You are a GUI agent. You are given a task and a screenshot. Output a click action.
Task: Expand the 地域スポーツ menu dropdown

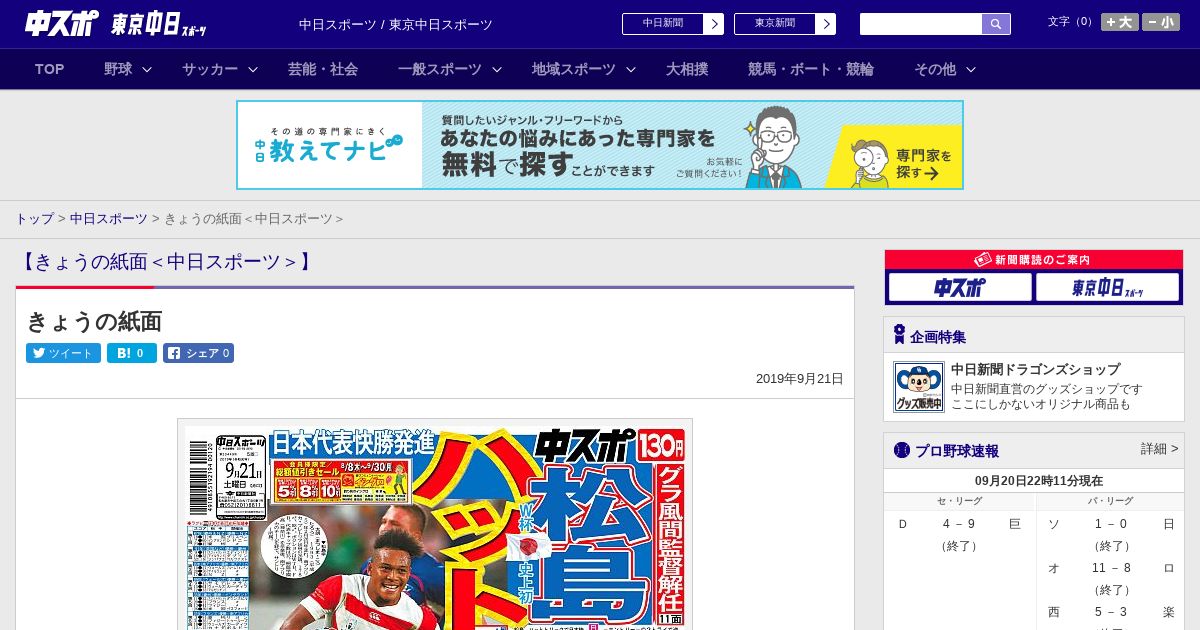[x=584, y=69]
